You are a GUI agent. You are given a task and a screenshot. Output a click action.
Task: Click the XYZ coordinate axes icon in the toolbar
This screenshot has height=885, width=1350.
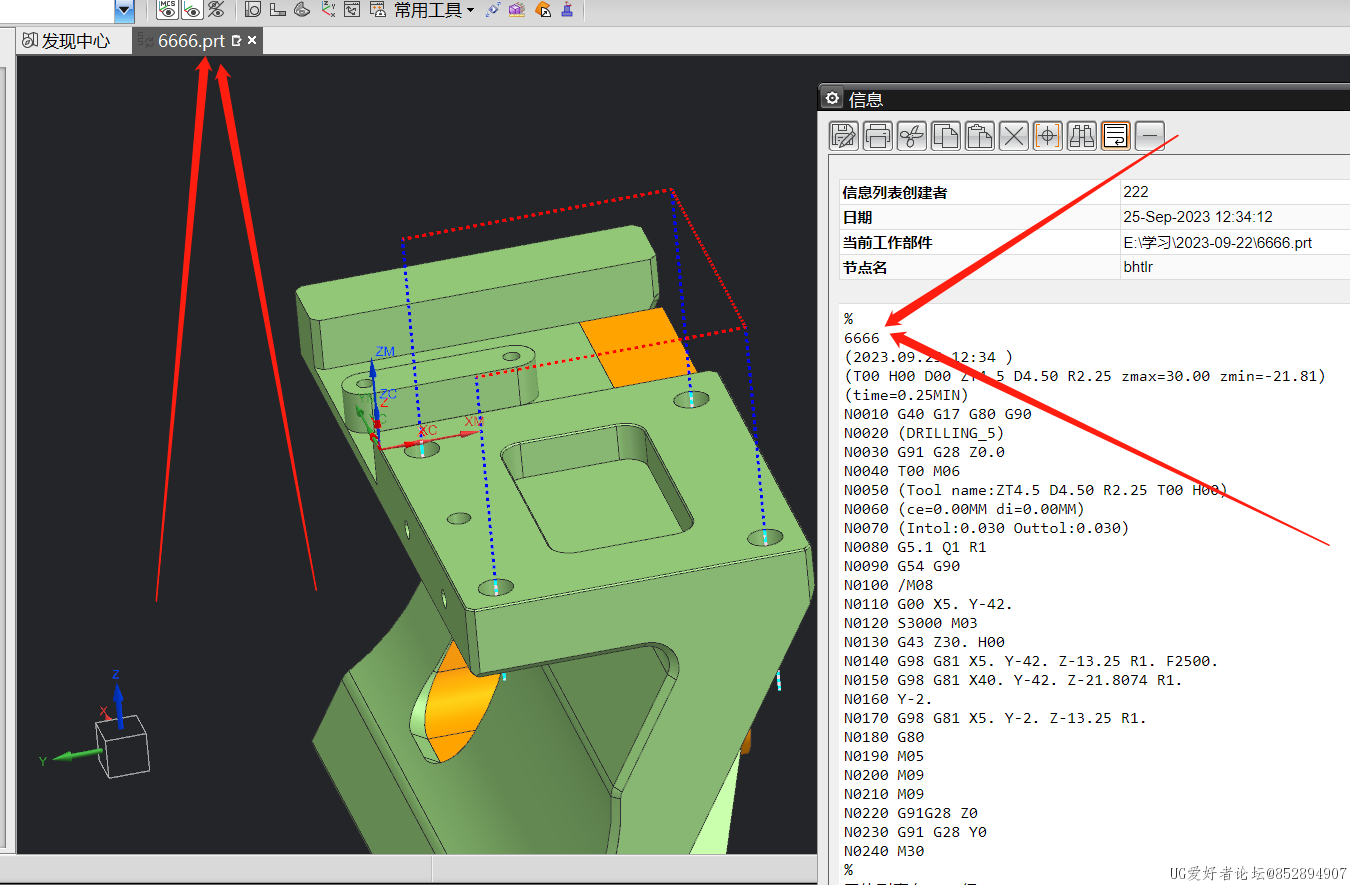click(328, 10)
